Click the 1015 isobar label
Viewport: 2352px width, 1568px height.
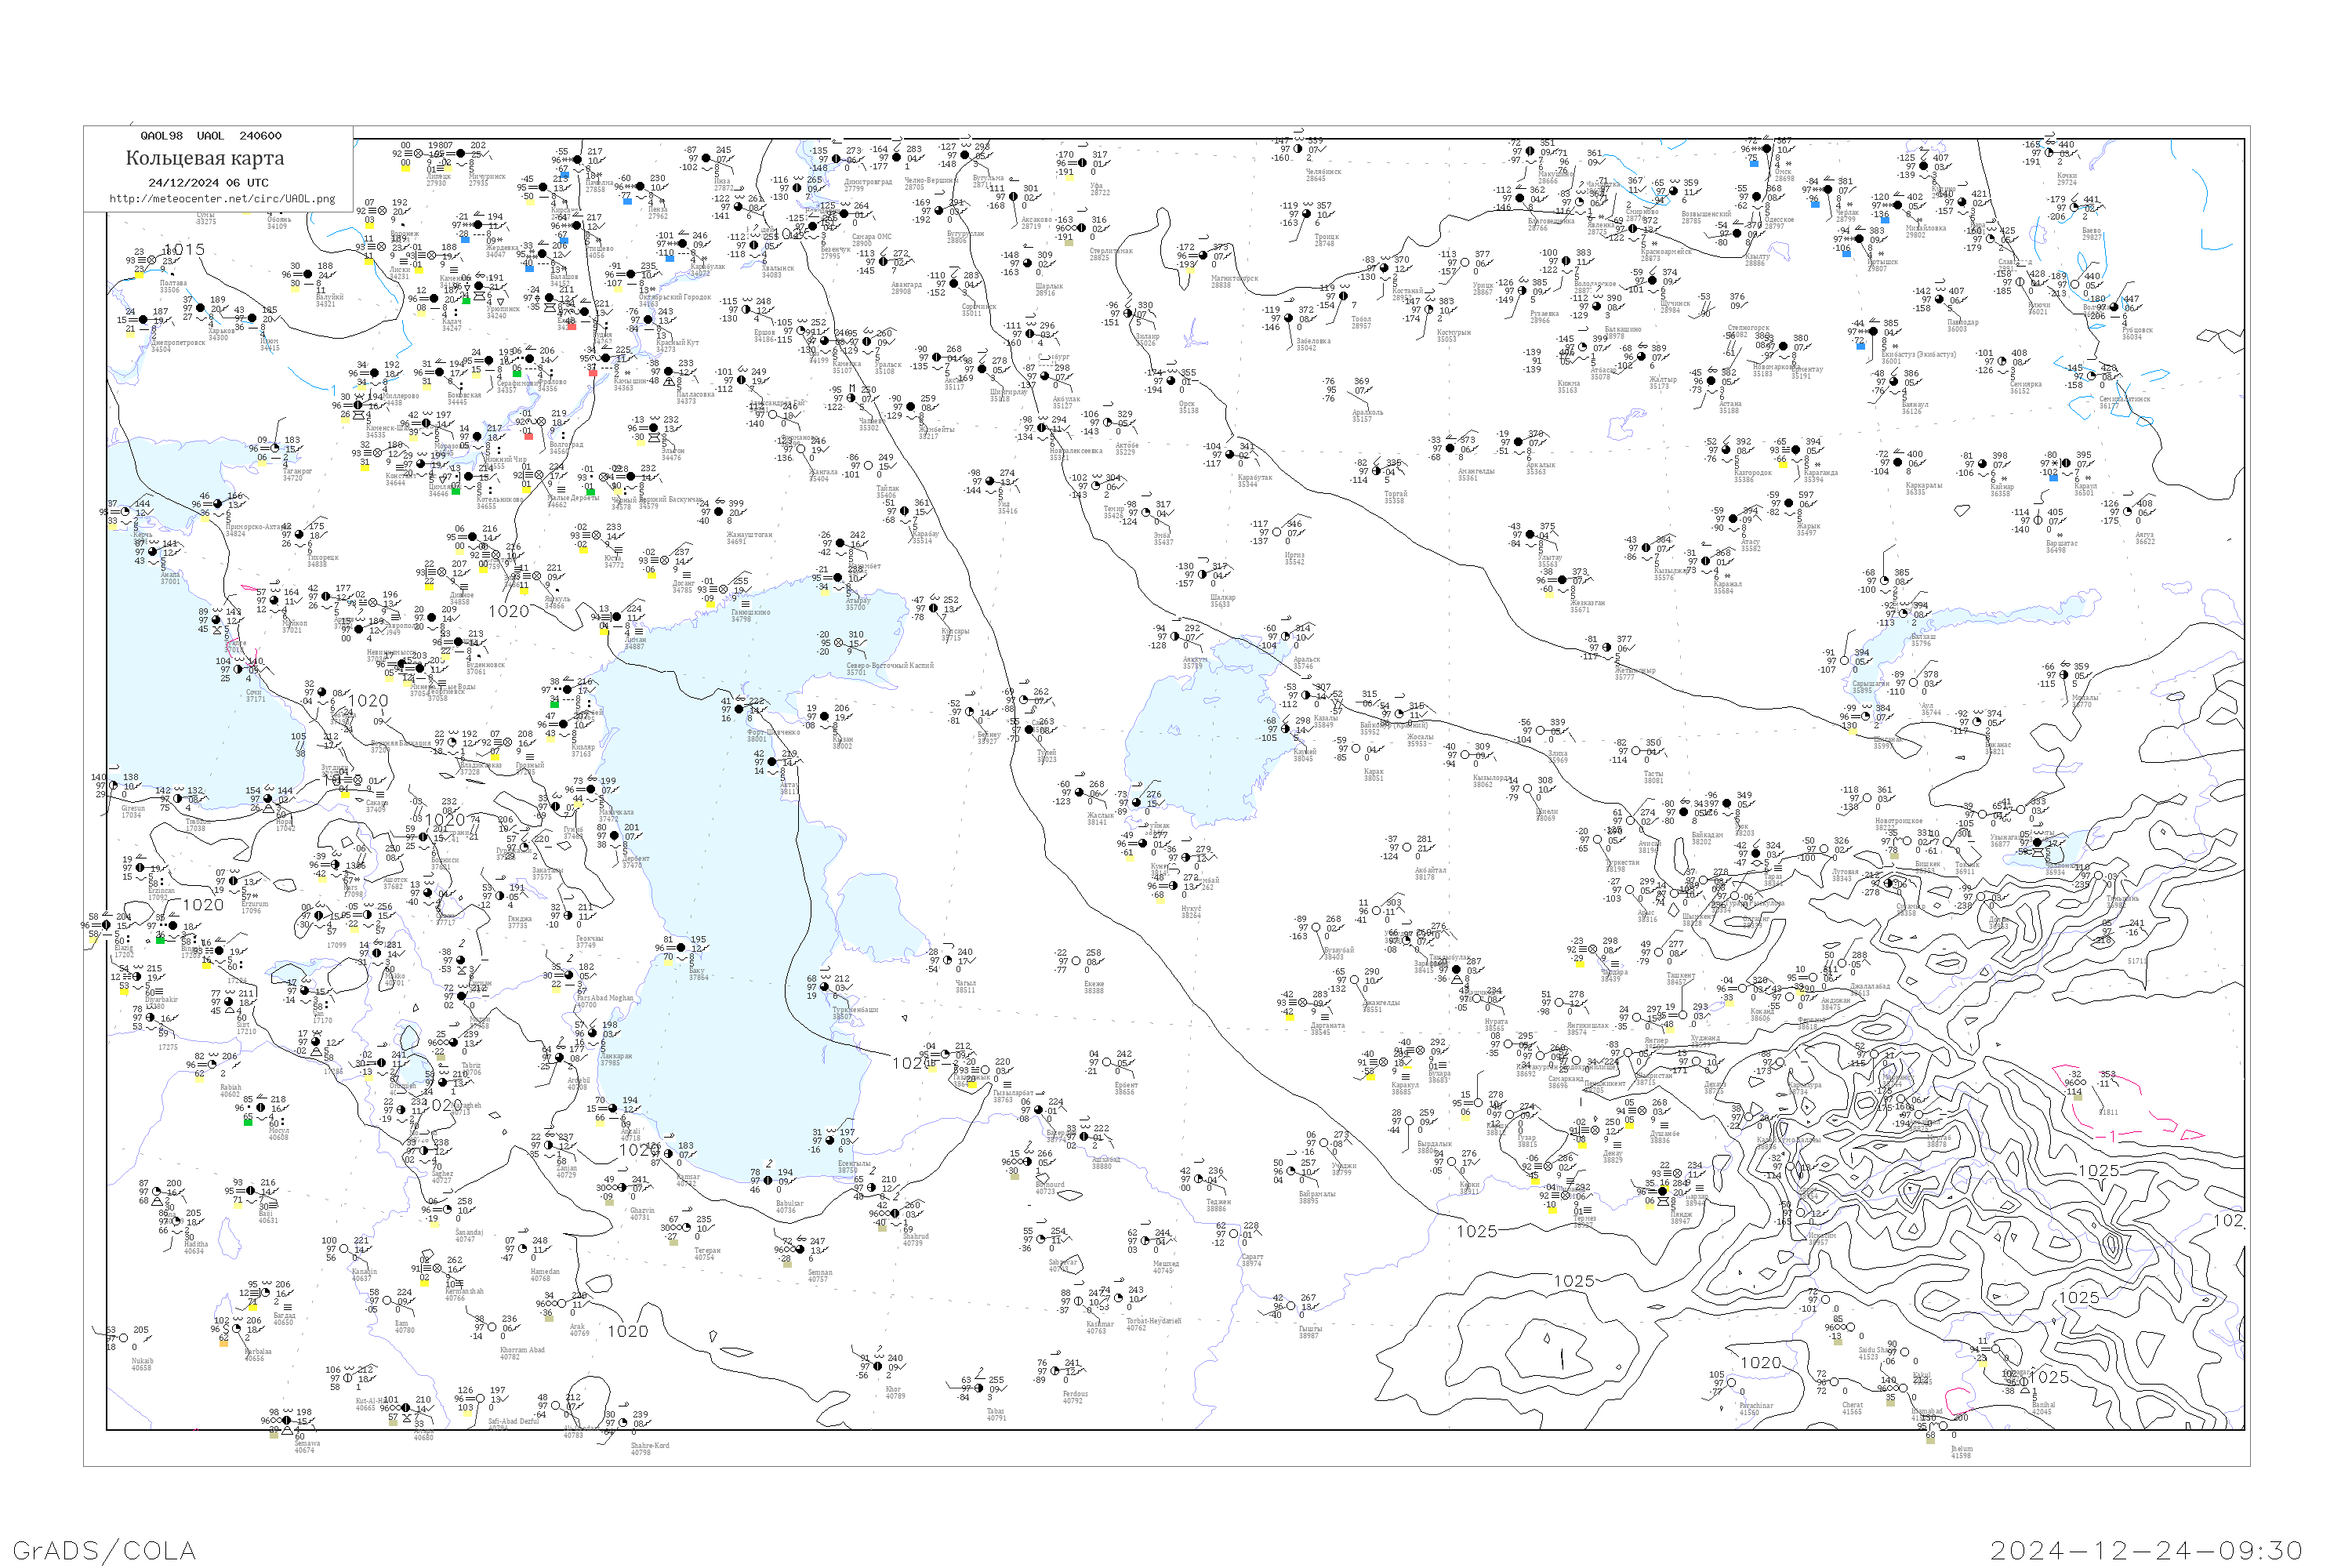click(184, 249)
